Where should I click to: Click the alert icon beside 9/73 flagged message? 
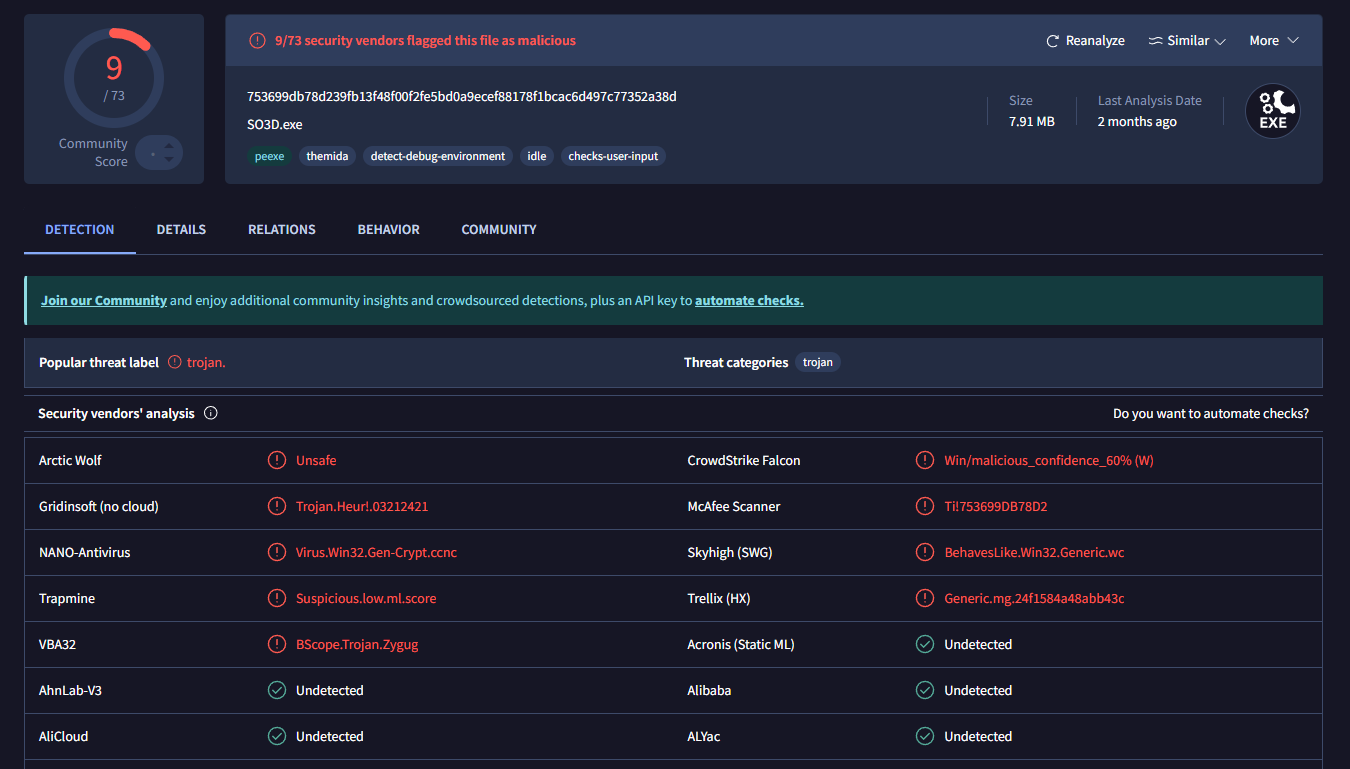click(257, 41)
